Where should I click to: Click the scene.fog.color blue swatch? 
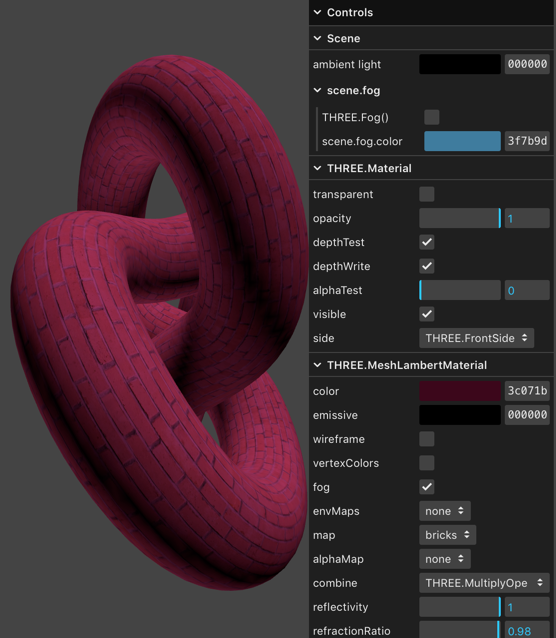462,141
